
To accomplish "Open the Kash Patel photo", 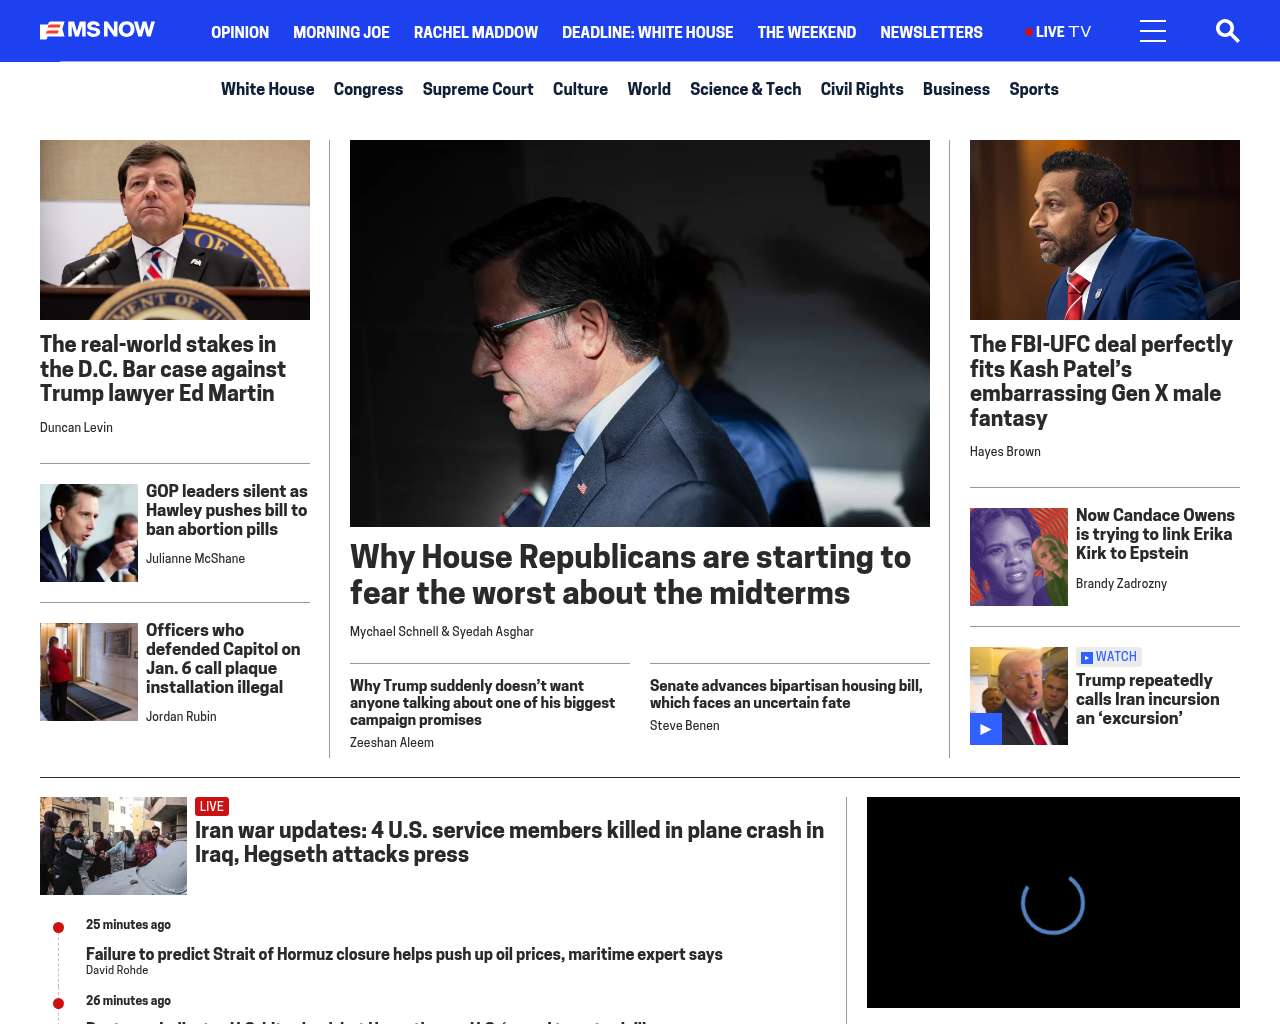I will 1105,230.
